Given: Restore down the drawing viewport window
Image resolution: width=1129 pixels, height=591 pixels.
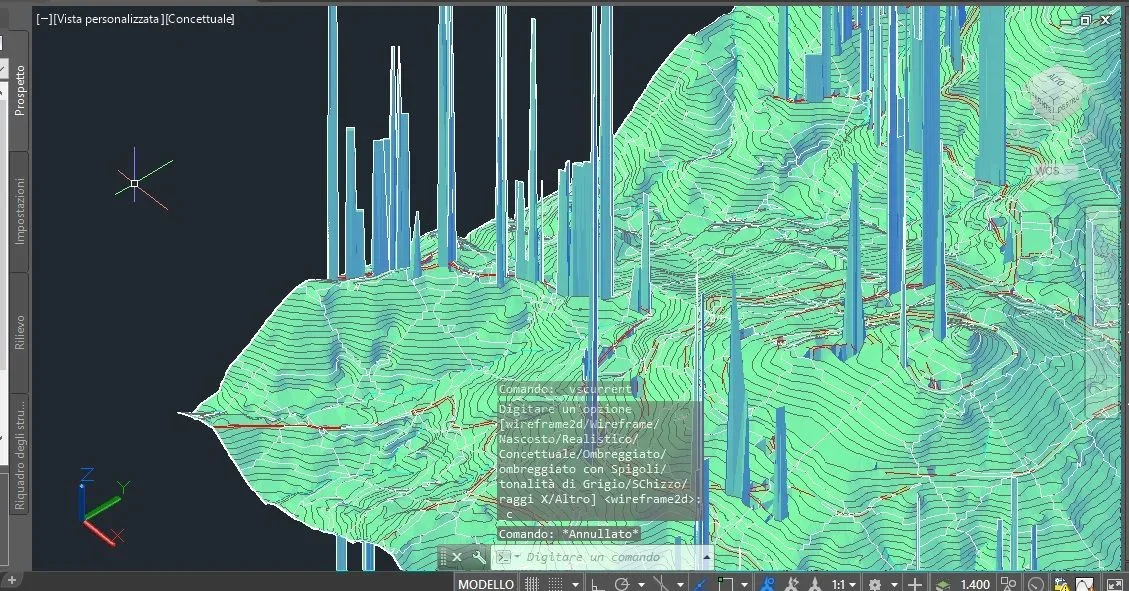Looking at the screenshot, I should [x=1086, y=20].
